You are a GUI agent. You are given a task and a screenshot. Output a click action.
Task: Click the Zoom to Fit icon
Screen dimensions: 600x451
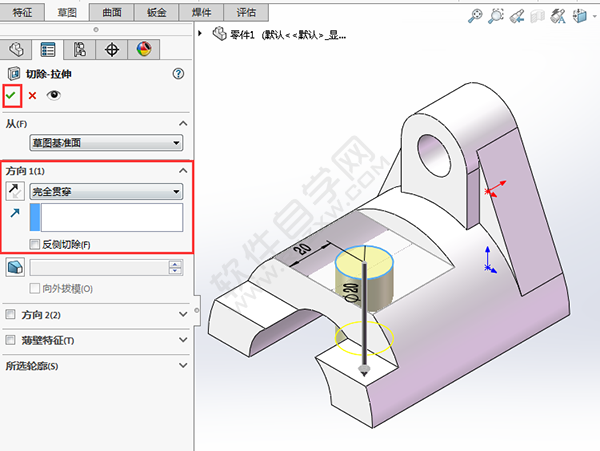[x=475, y=16]
